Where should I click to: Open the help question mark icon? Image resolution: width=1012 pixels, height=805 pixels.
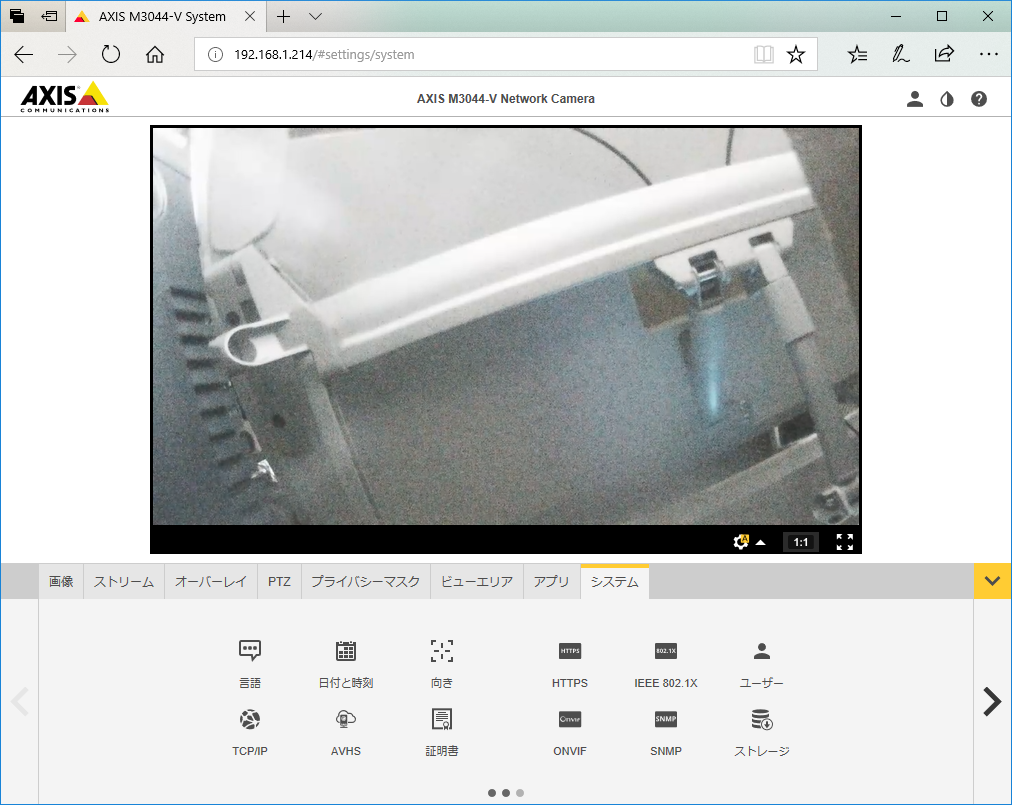pos(978,99)
